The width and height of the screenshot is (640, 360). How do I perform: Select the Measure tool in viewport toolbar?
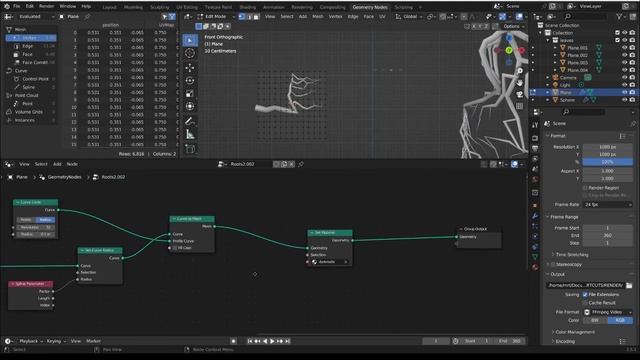[x=190, y=134]
